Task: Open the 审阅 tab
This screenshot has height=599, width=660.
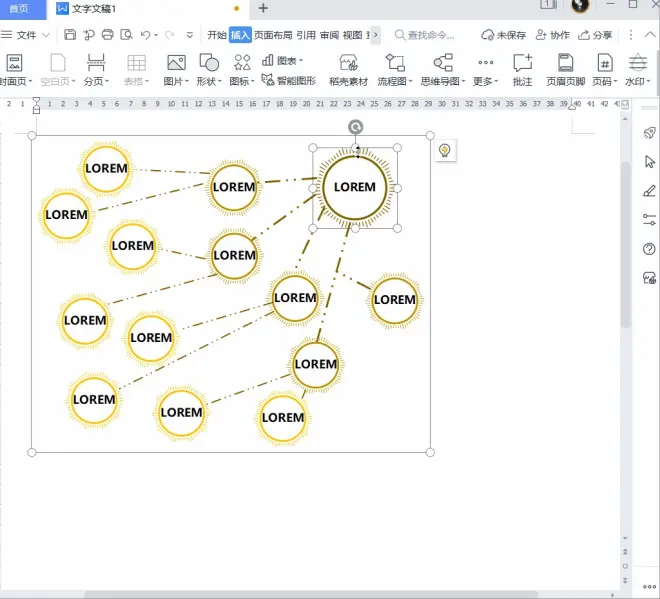Action: click(x=329, y=35)
